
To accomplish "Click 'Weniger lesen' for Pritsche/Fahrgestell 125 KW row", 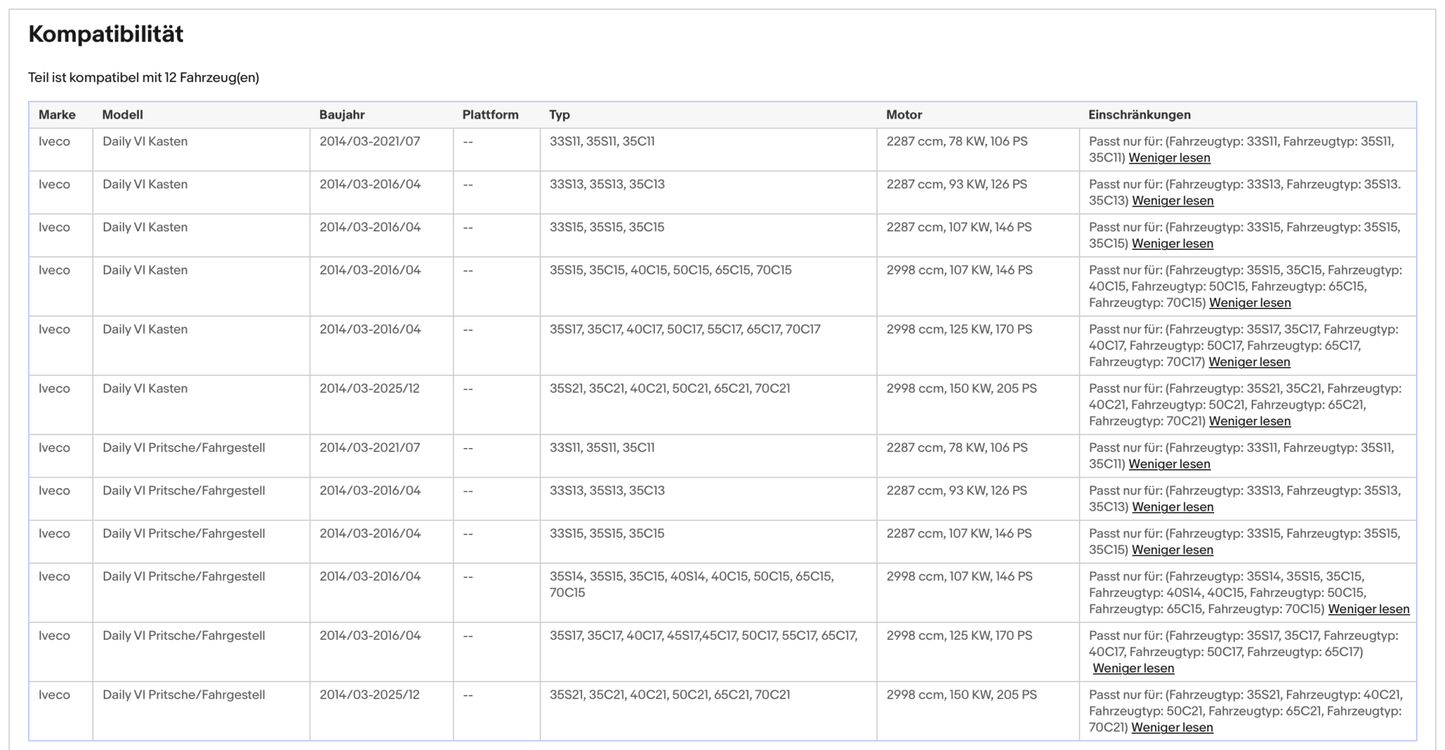I will point(1133,668).
